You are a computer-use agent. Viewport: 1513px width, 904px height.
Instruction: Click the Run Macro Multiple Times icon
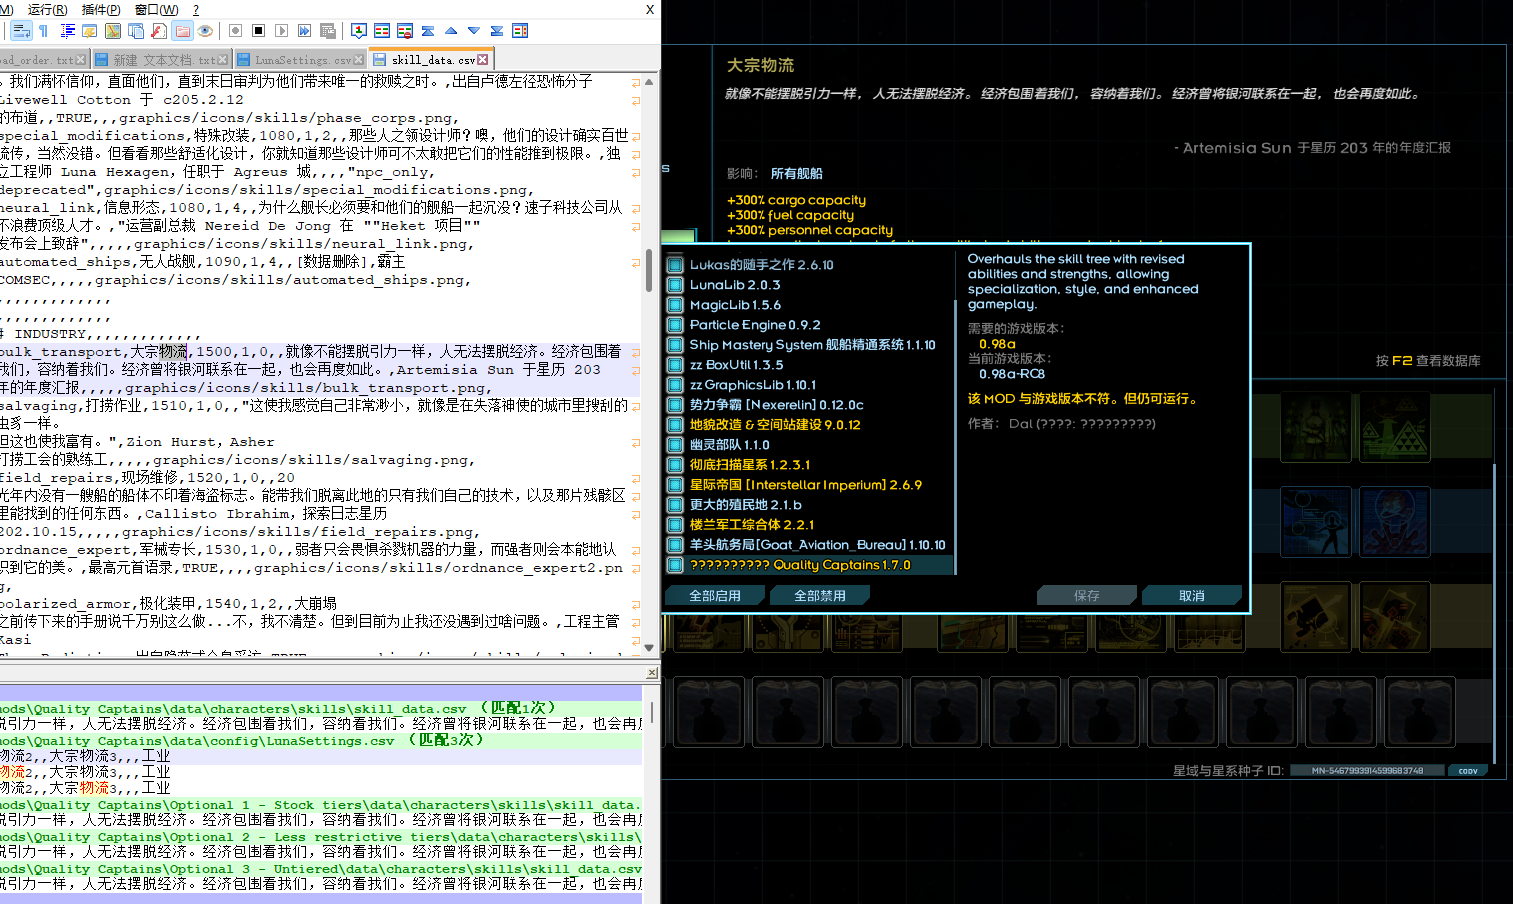click(305, 31)
